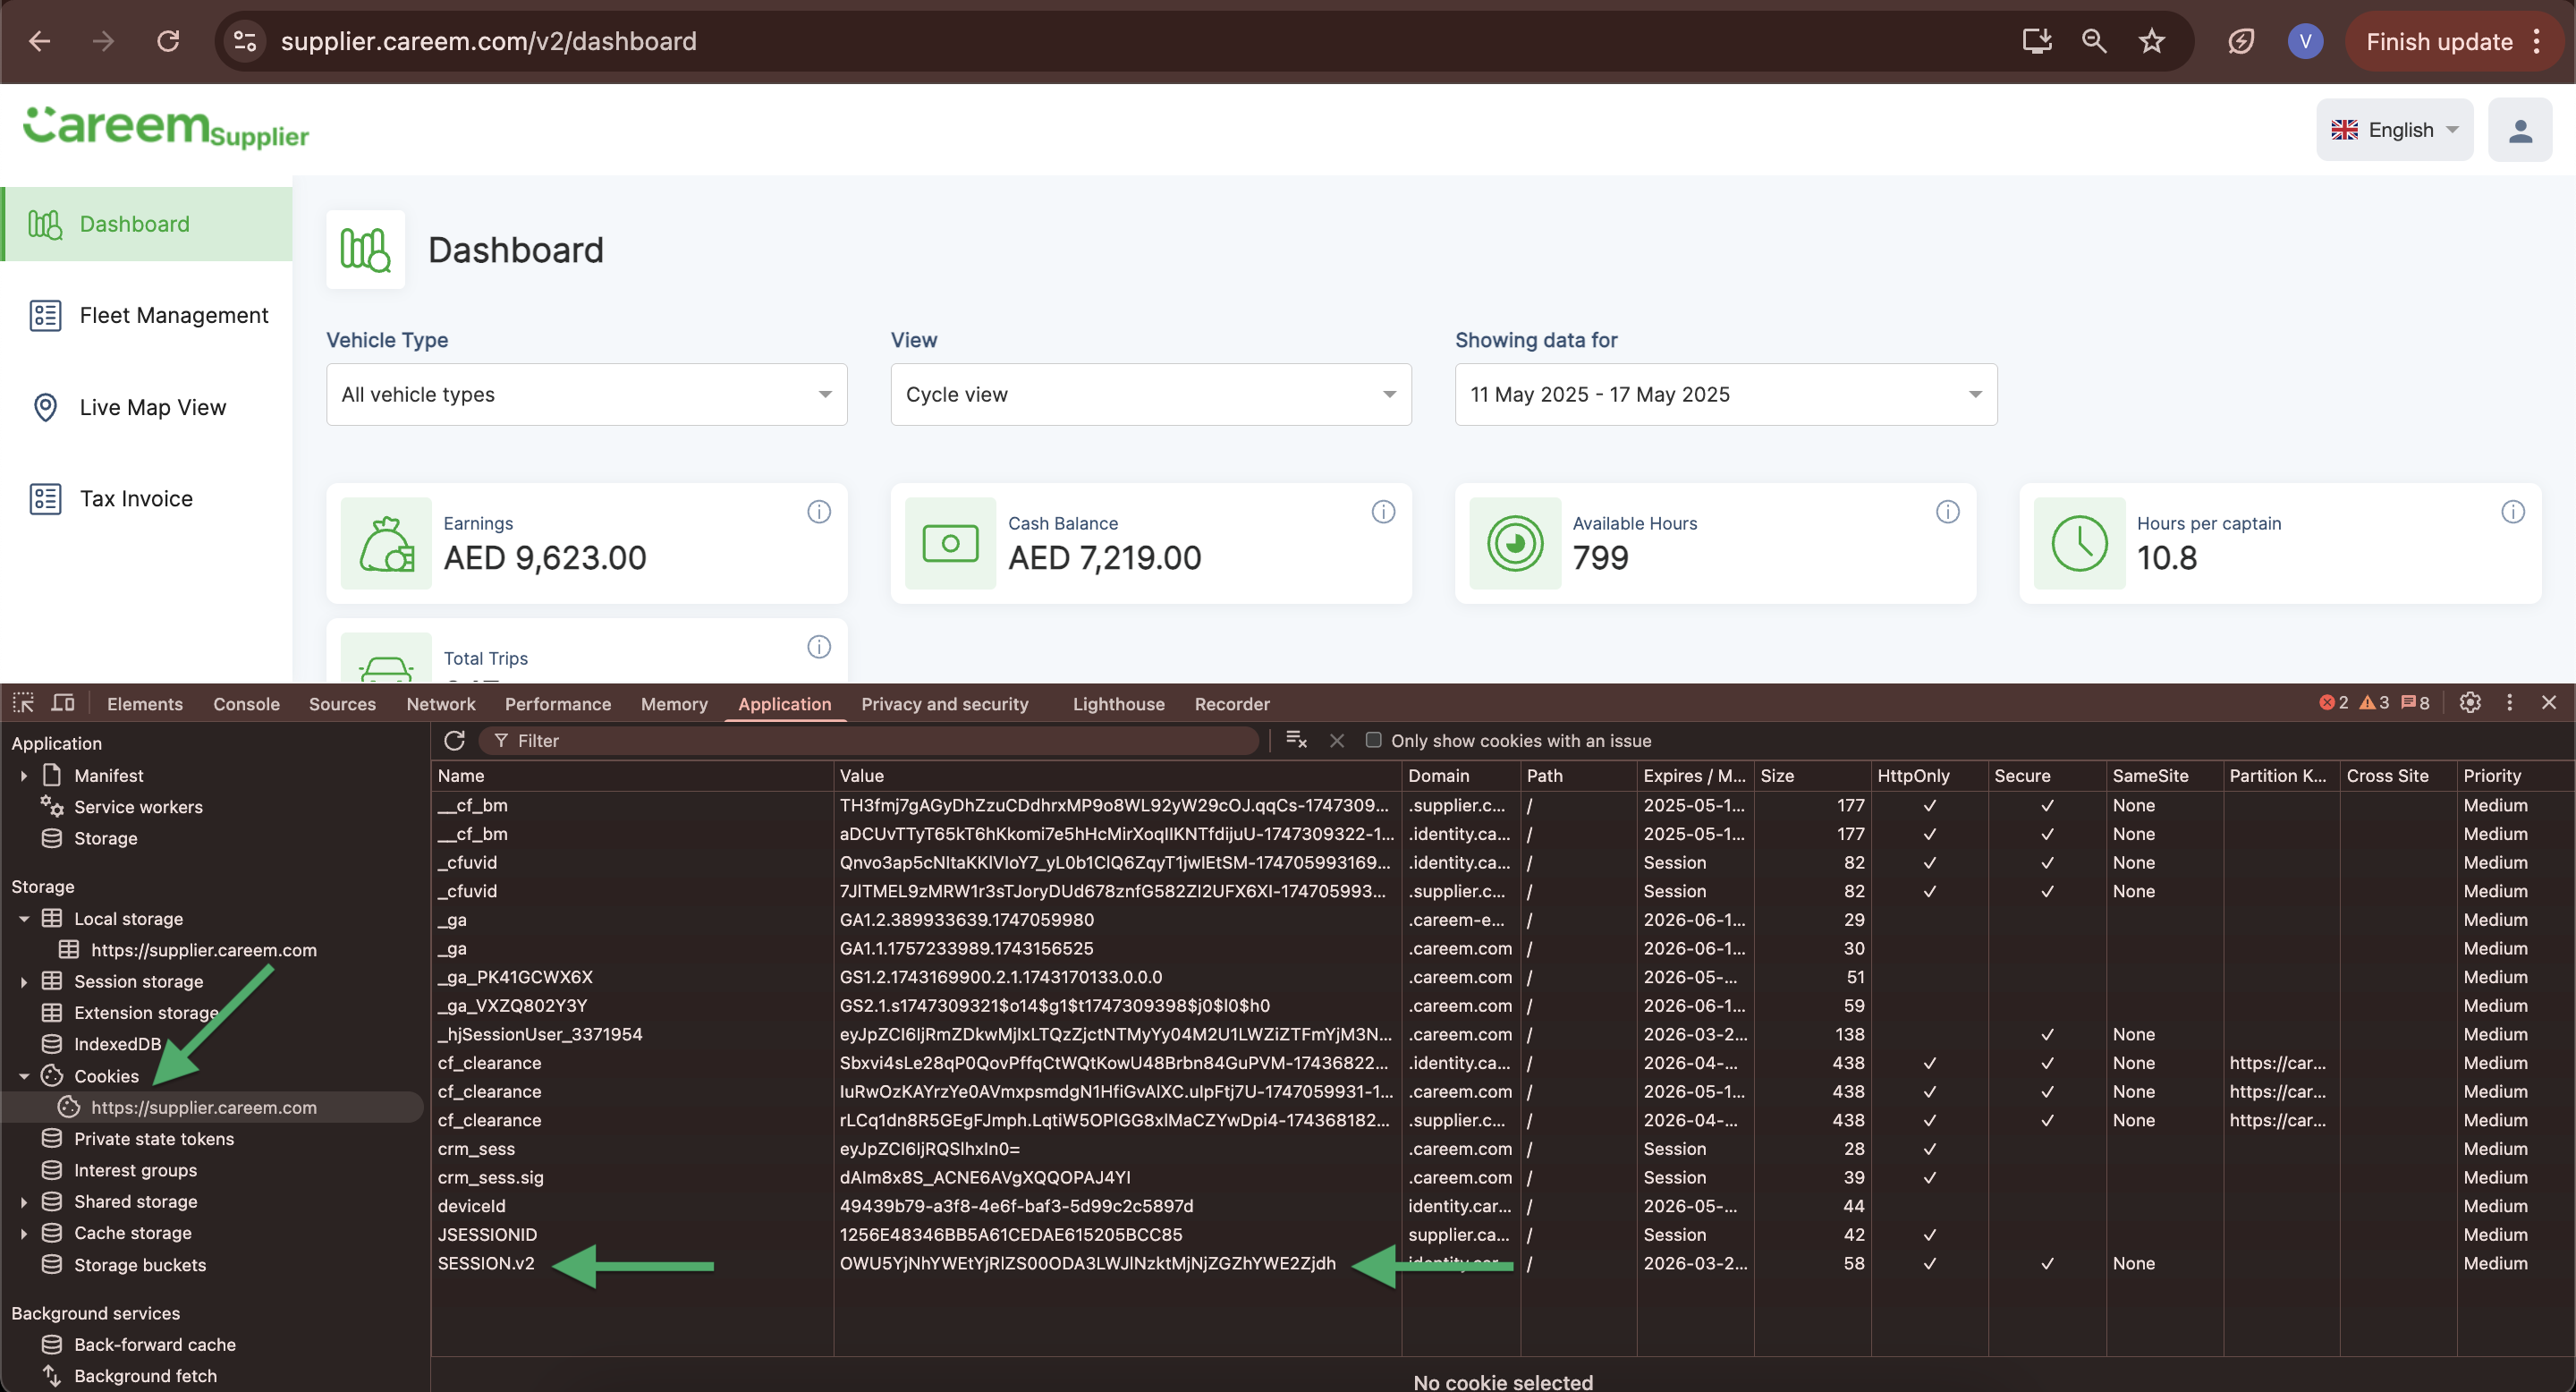Open Service workers in Application panel
The image size is (2576, 1392).
coord(138,807)
